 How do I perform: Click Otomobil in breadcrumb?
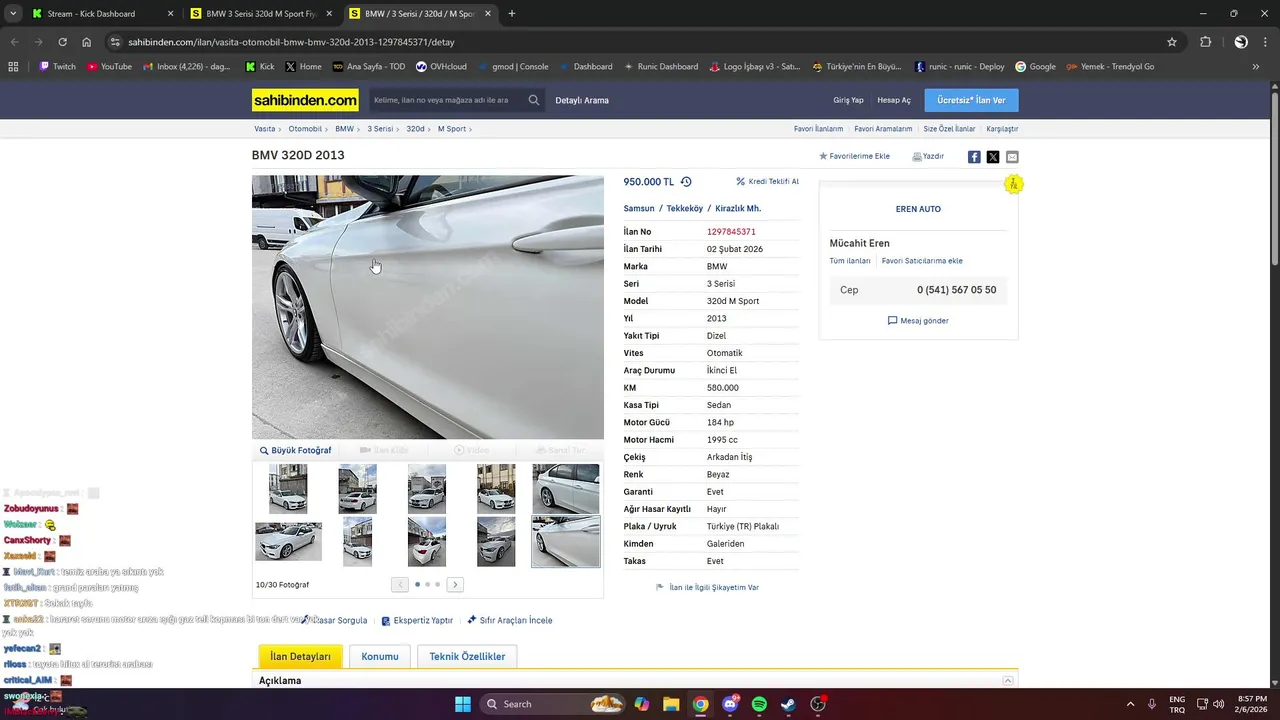coord(305,129)
